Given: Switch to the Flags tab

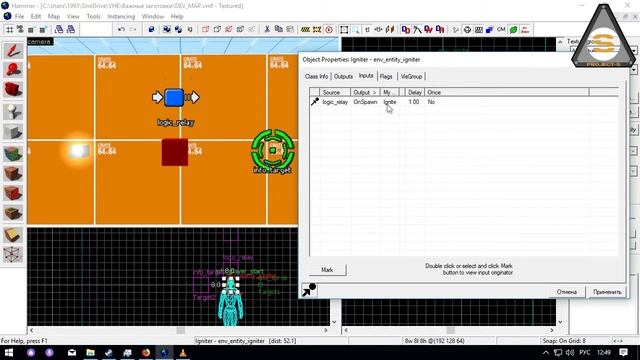Looking at the screenshot, I should coord(386,76).
